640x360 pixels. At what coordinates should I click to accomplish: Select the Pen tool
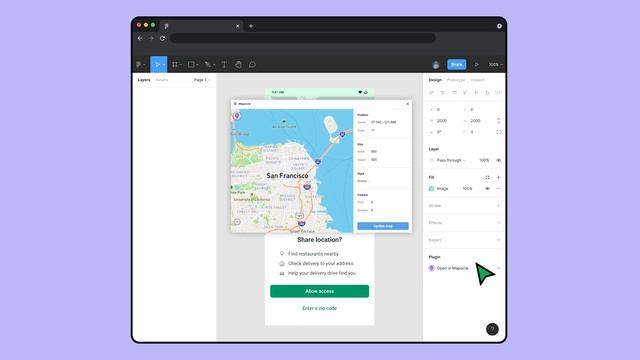point(208,64)
